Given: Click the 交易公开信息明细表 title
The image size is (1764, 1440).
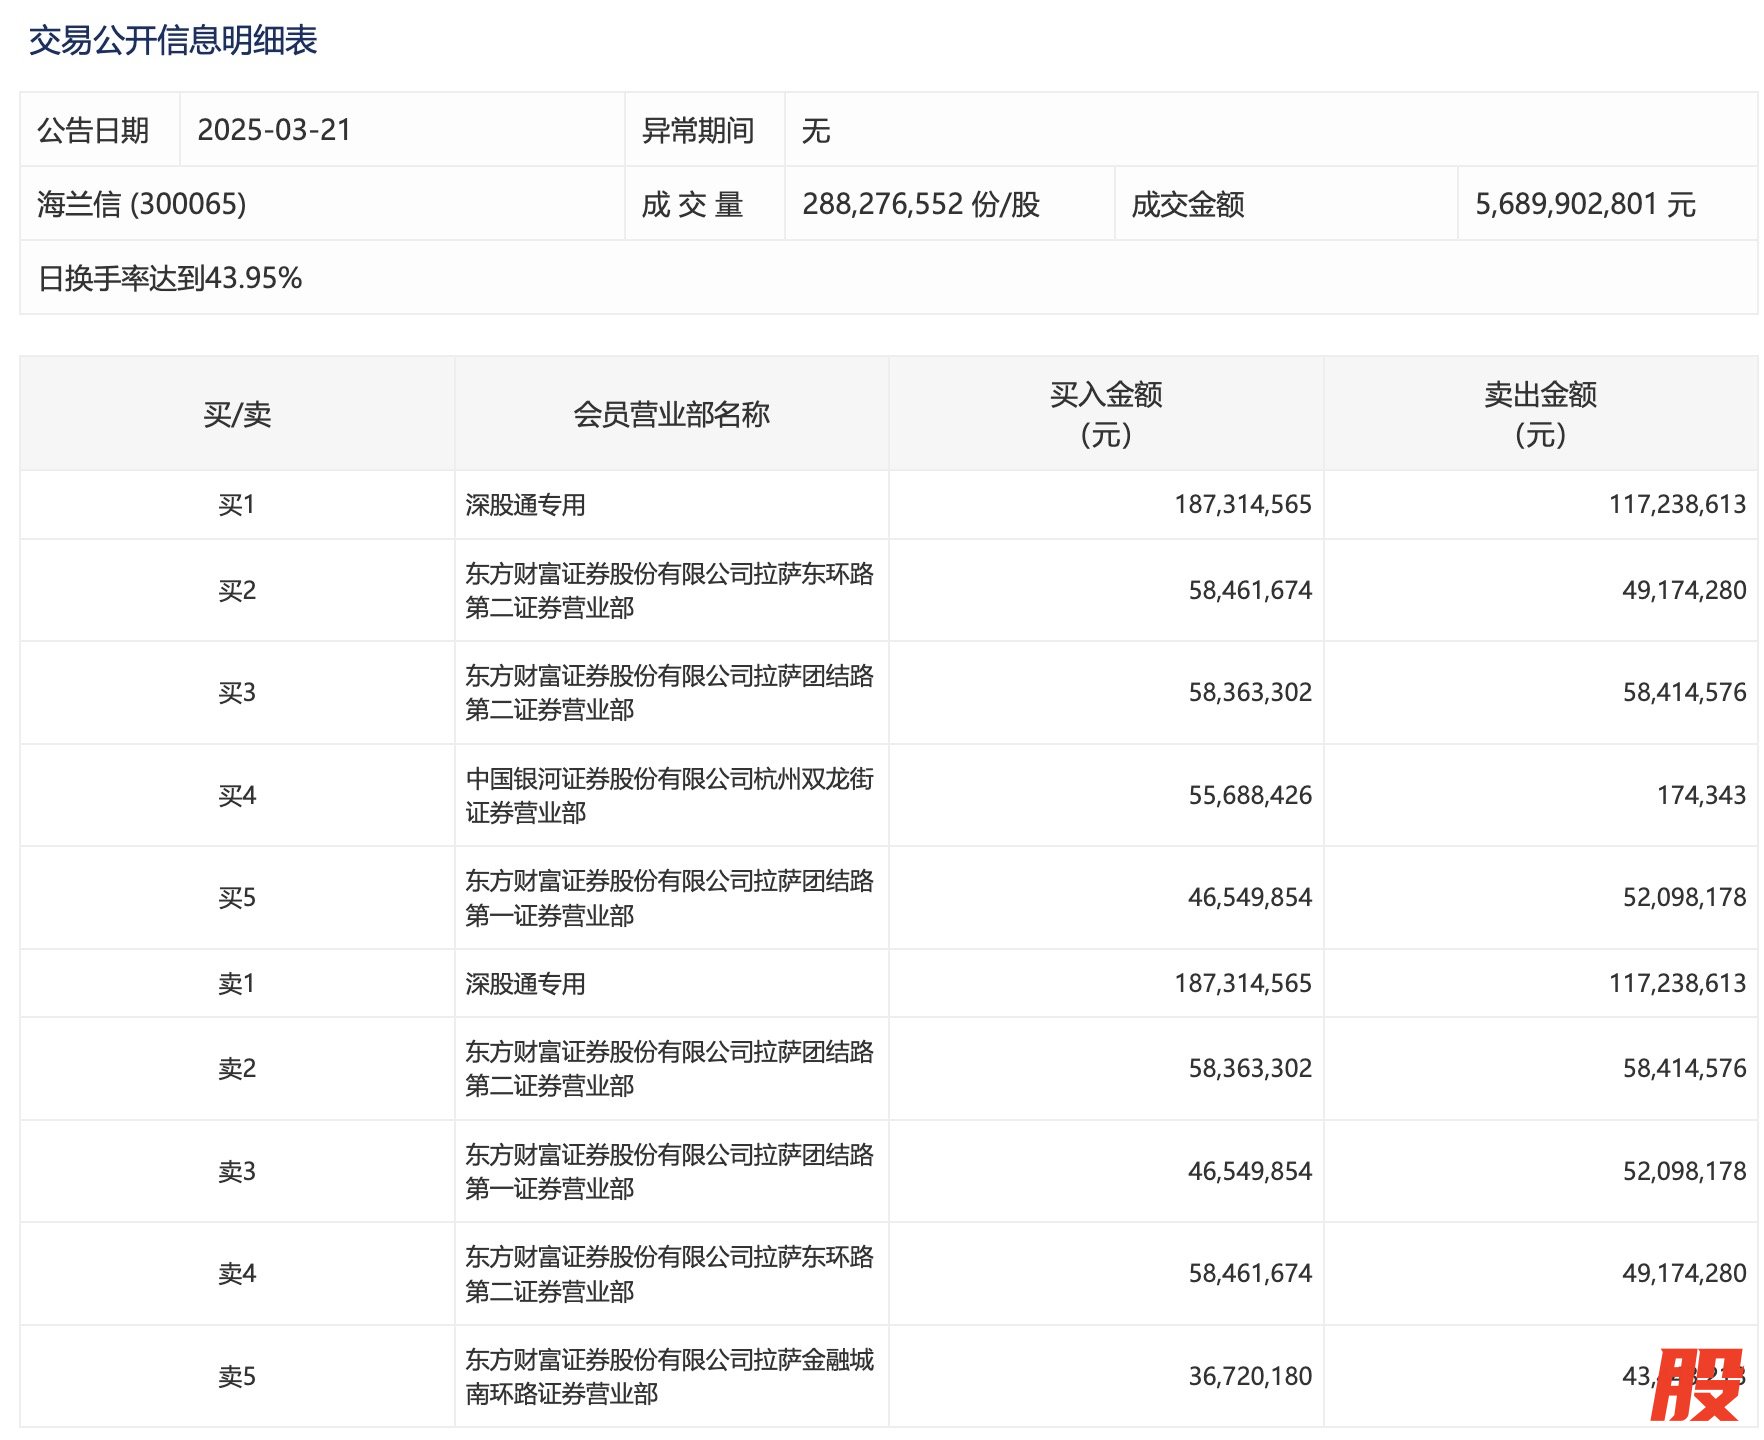Looking at the screenshot, I should [x=173, y=40].
